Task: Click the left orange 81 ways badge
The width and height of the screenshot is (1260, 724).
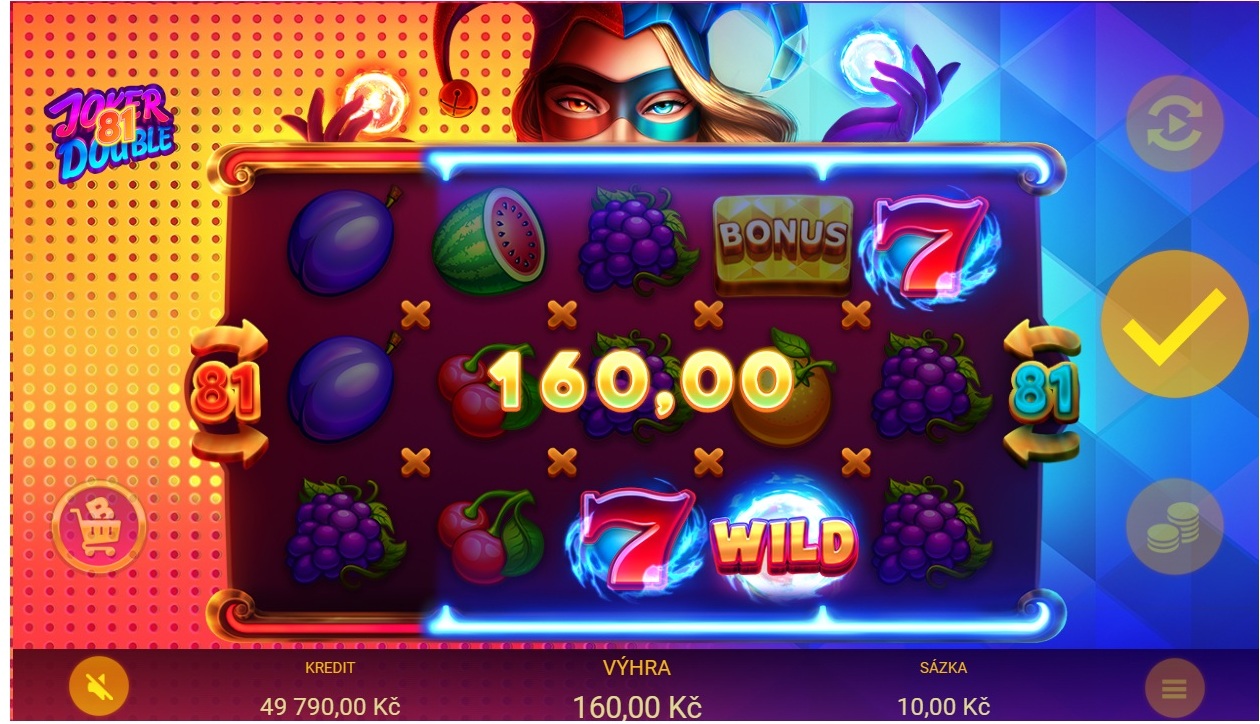Action: pyautogui.click(x=228, y=391)
